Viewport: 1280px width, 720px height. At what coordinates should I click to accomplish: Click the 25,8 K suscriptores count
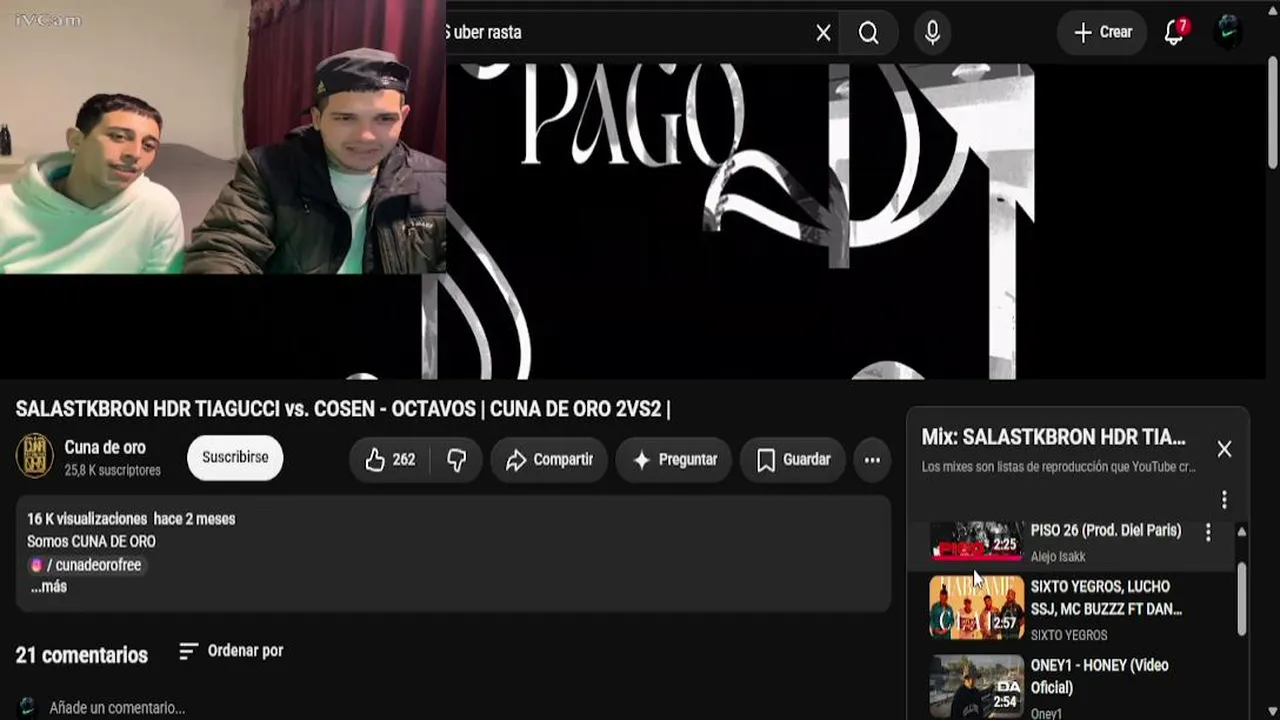coord(112,470)
